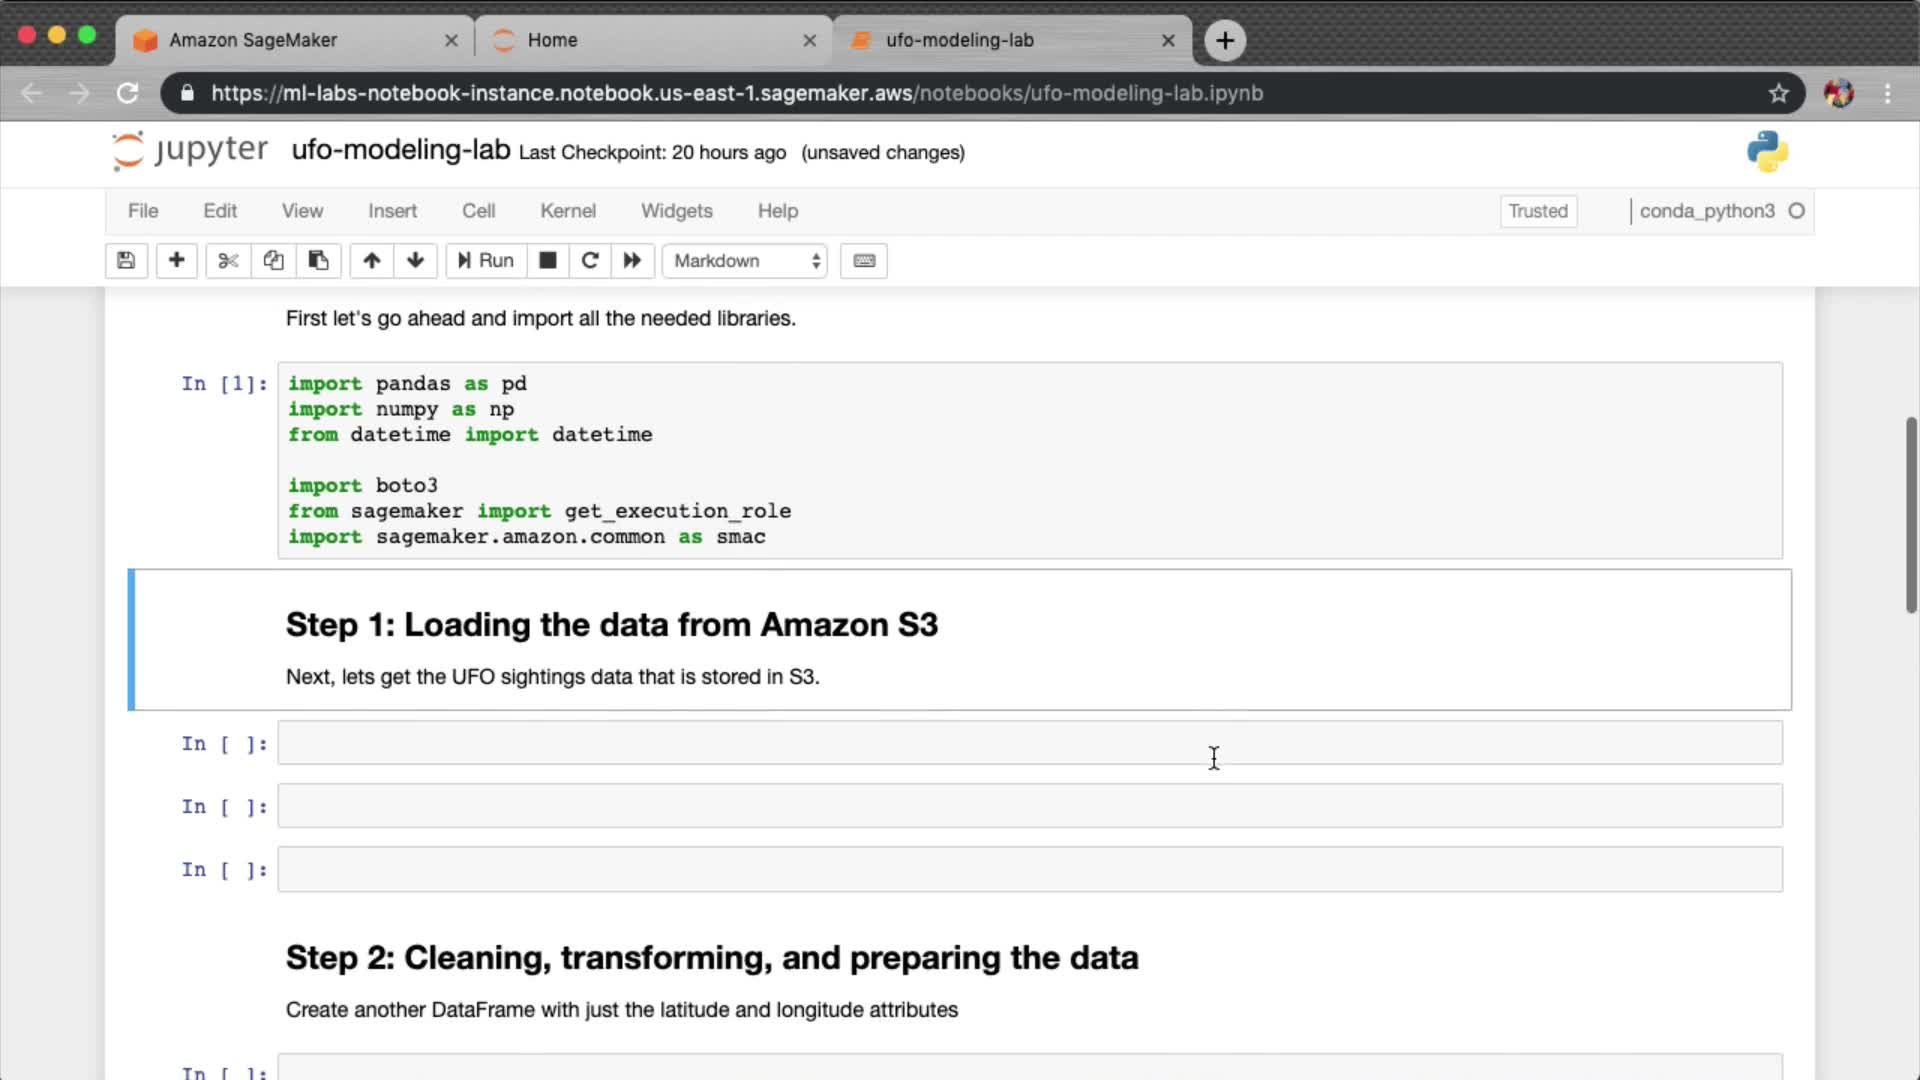Open the Markdown cell type dropdown
The image size is (1920, 1080).
coord(745,261)
